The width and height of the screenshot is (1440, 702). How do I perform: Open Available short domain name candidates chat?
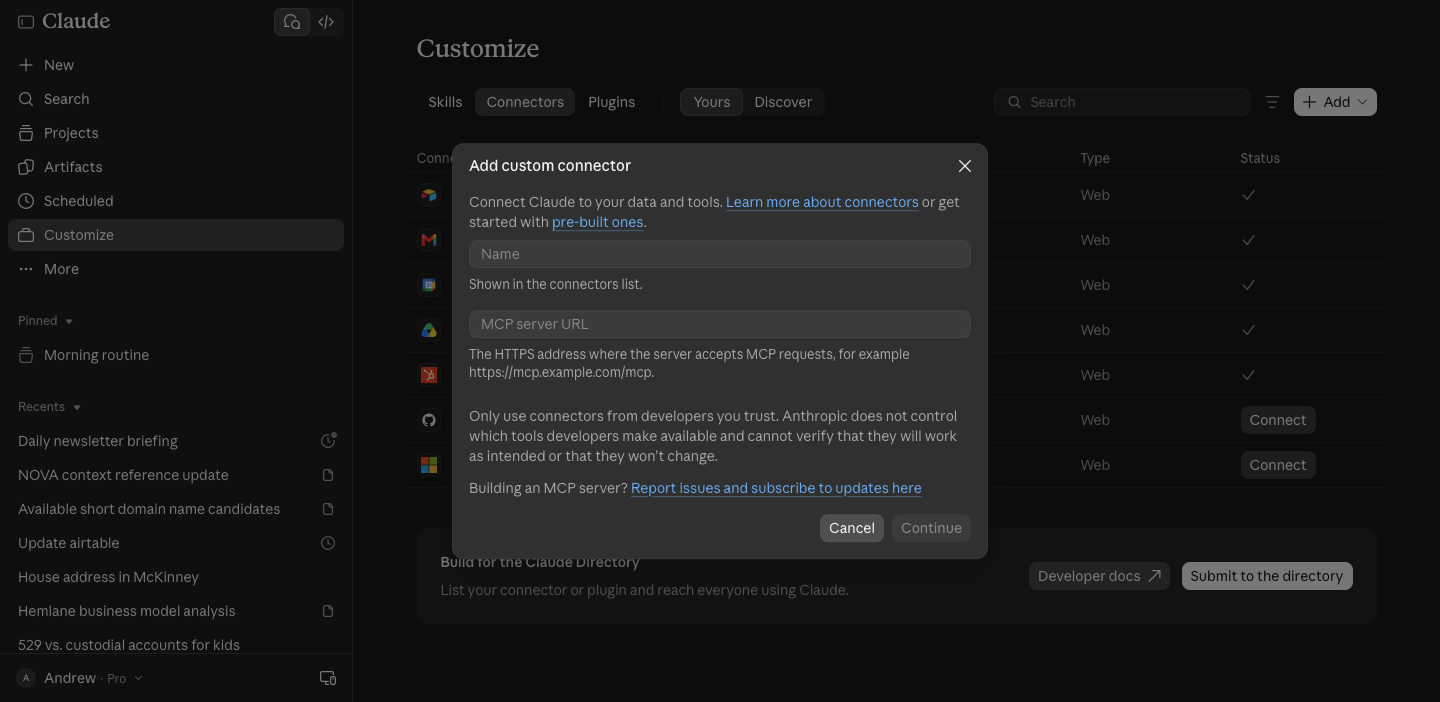[x=149, y=509]
